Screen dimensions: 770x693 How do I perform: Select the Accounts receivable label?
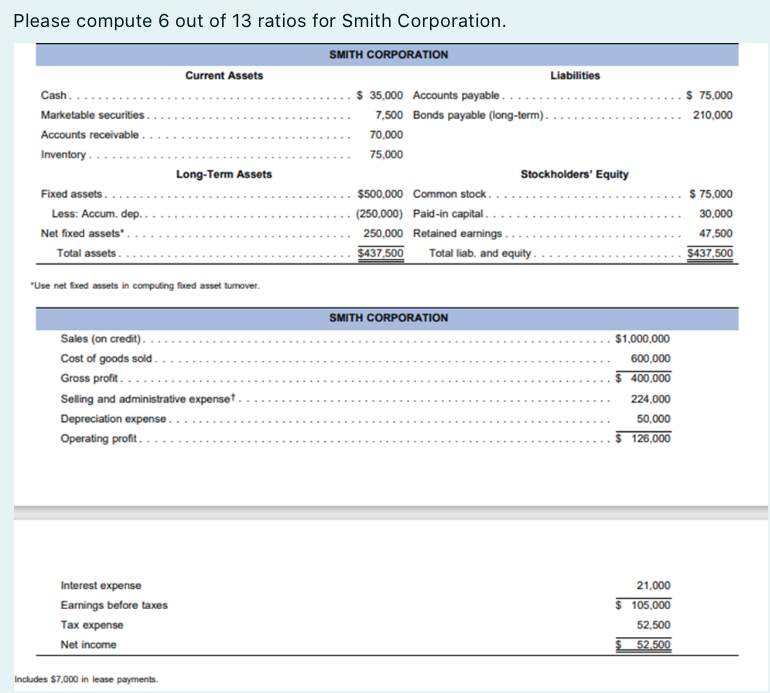pos(90,135)
